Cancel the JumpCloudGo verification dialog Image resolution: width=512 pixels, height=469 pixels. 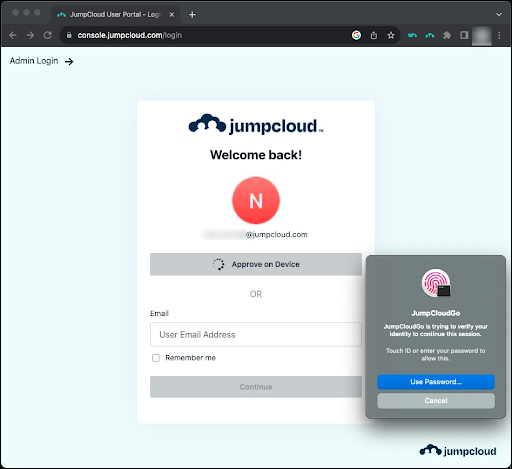436,400
